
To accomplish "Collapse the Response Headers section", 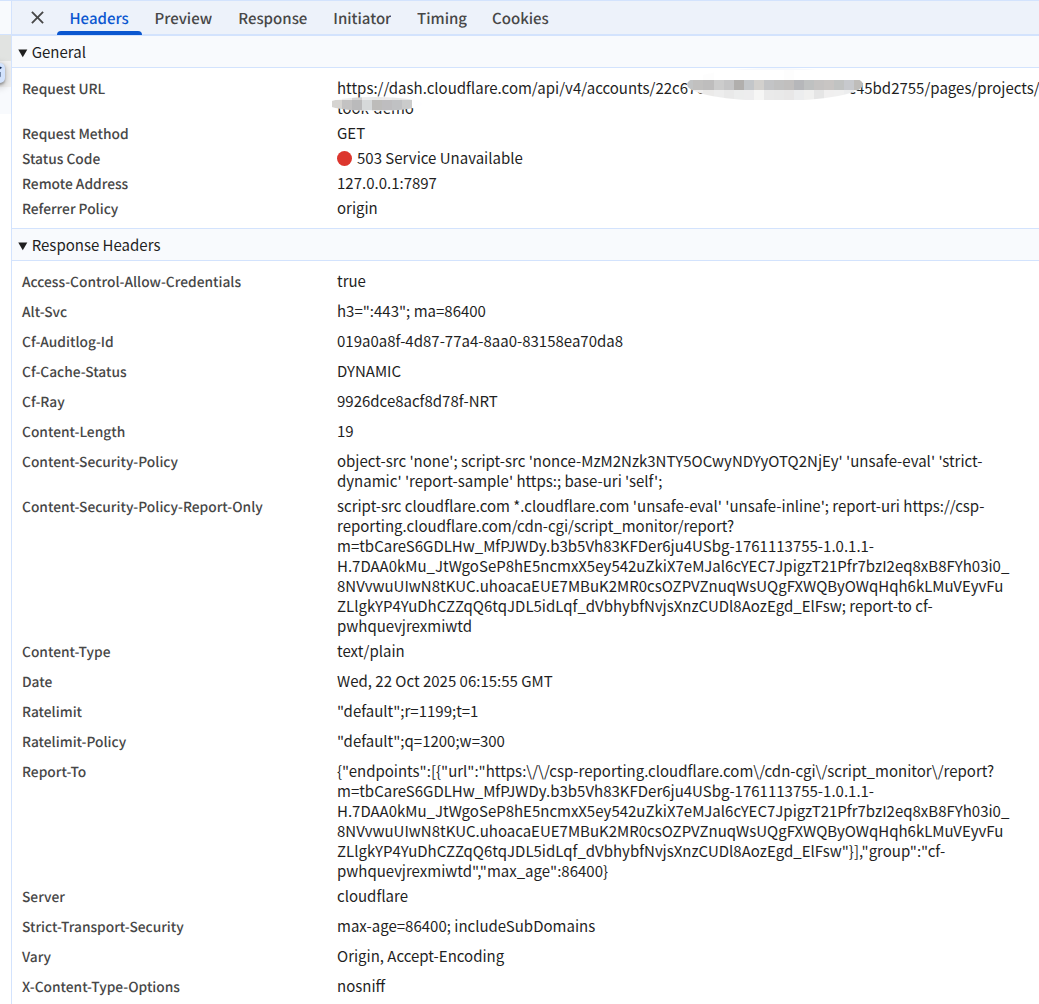I will point(23,246).
